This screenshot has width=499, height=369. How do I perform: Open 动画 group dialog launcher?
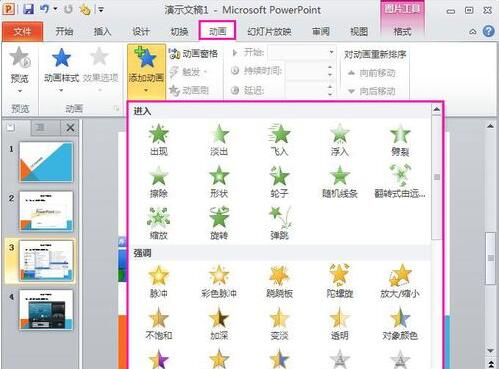[116, 109]
